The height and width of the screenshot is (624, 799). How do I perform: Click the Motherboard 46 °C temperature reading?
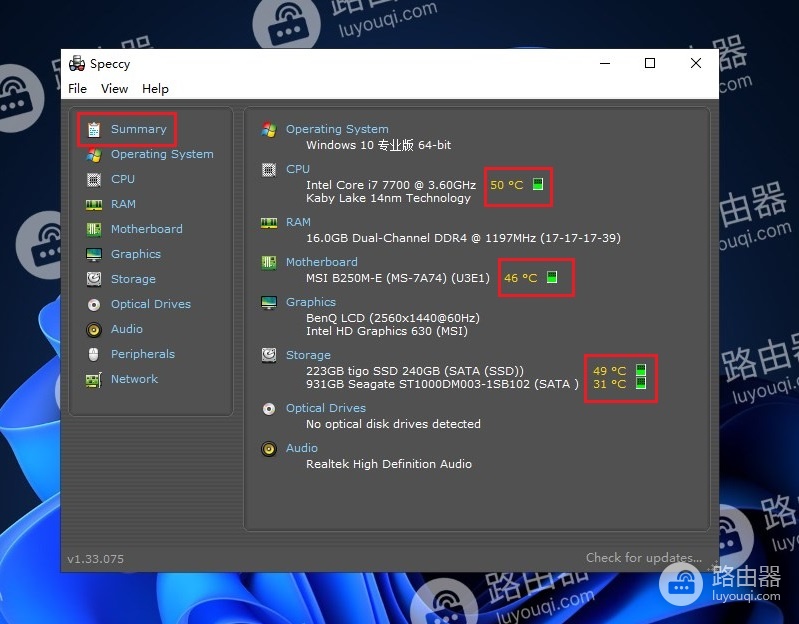pyautogui.click(x=520, y=278)
